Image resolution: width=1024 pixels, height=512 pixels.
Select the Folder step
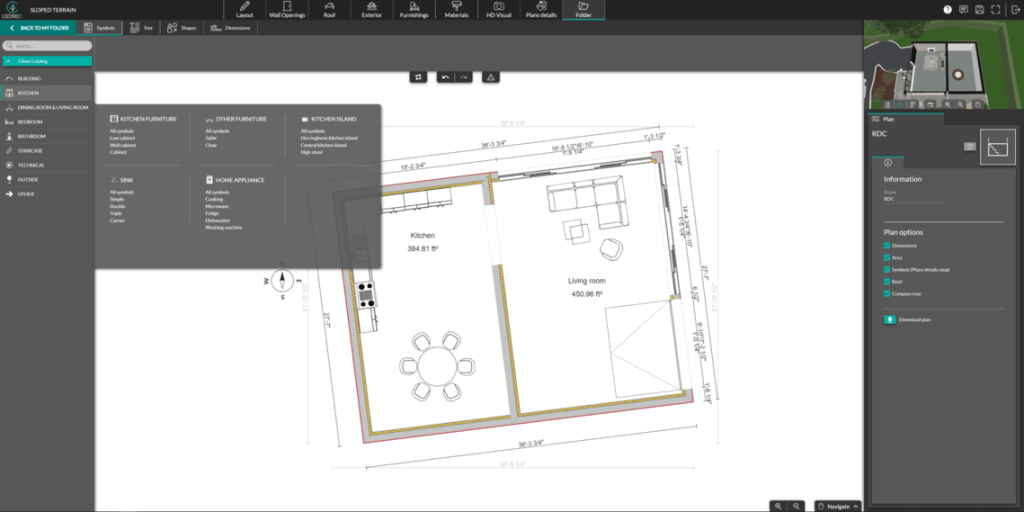pos(584,10)
